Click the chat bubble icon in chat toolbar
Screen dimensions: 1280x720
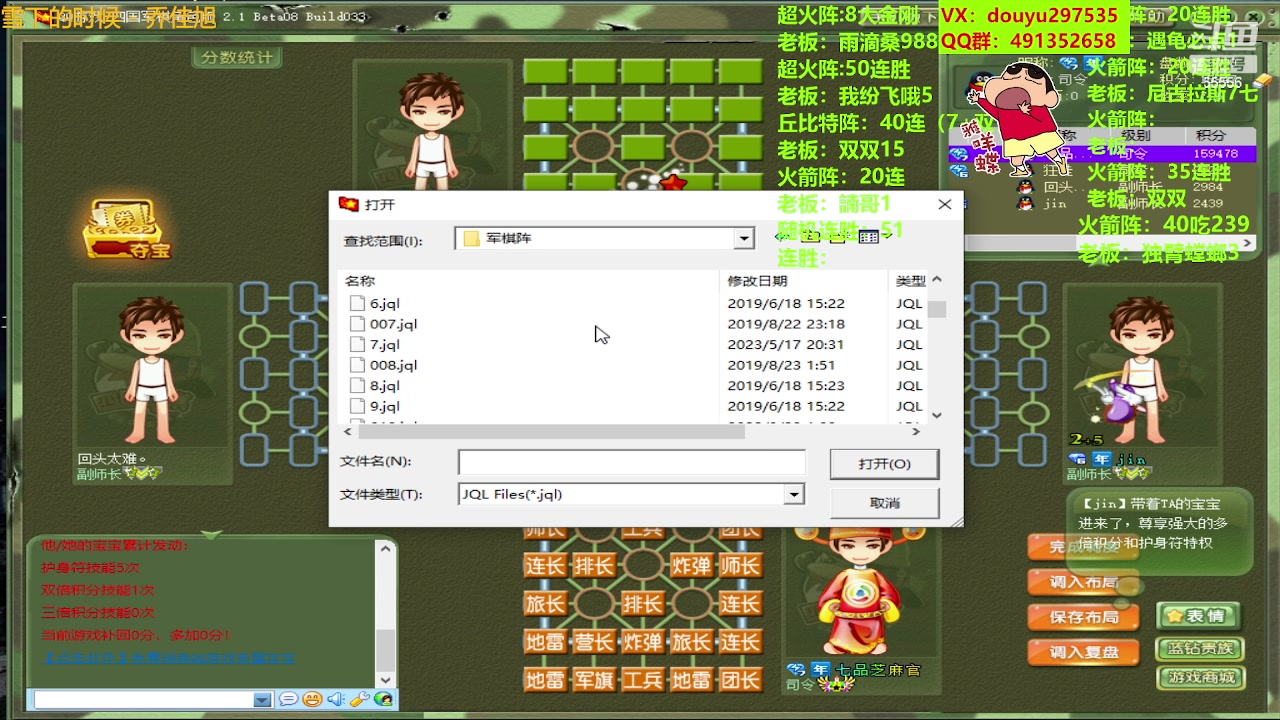click(288, 699)
